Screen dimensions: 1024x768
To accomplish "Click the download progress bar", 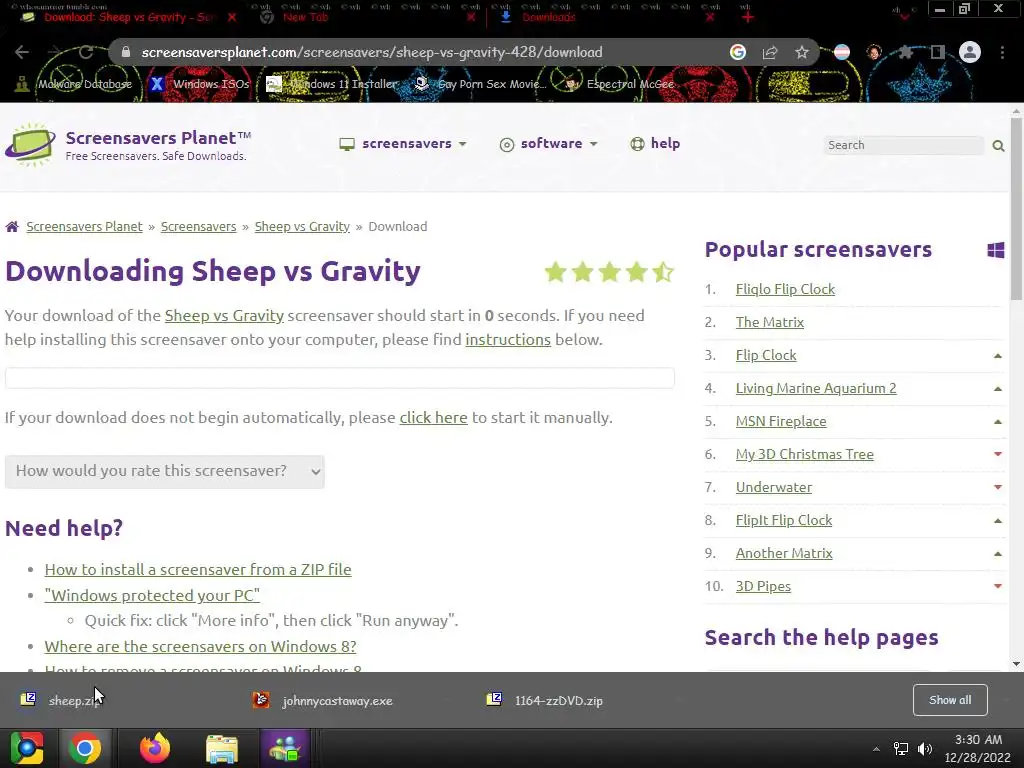I will coord(340,378).
